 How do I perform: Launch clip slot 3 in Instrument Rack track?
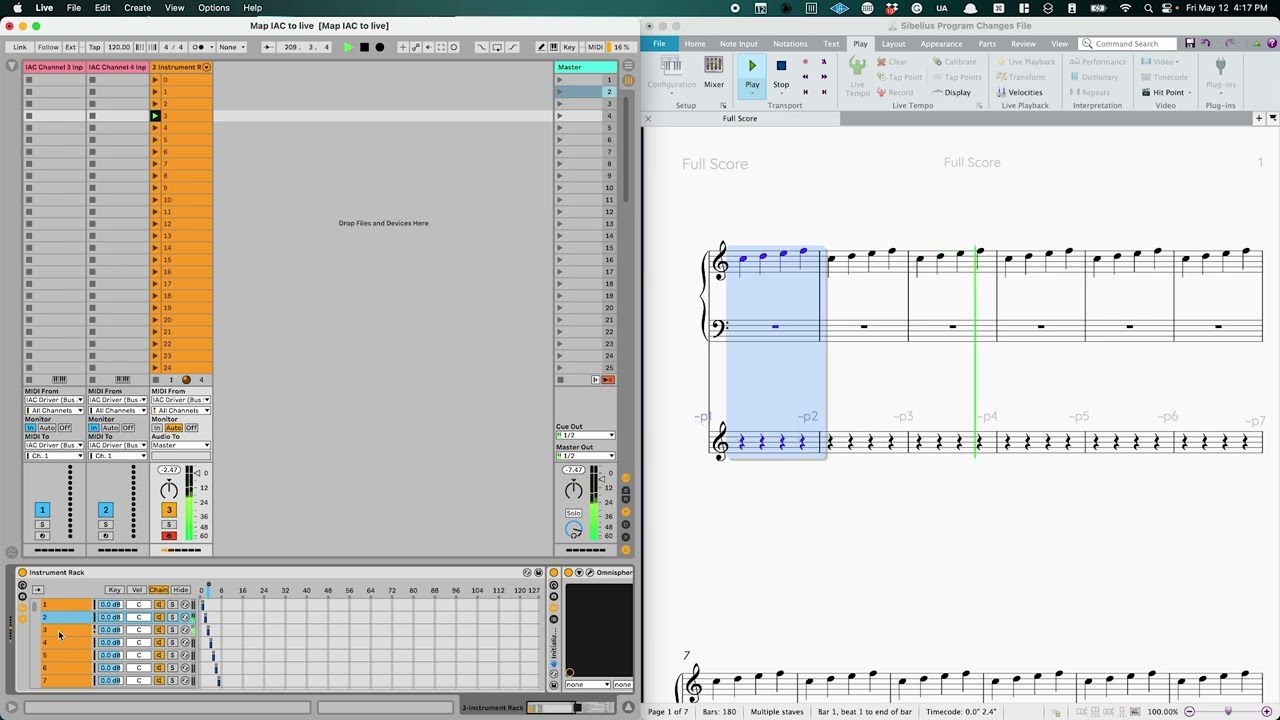[x=155, y=116]
